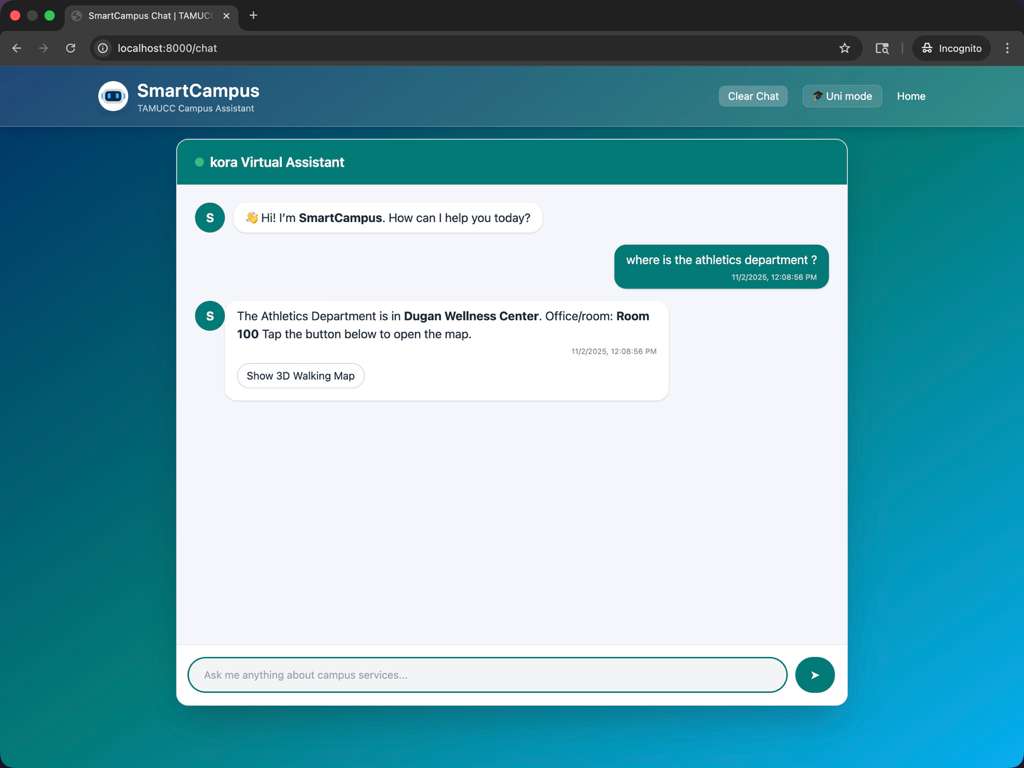Viewport: 1024px width, 768px height.
Task: Click the greeting message bubble
Action: point(387,217)
